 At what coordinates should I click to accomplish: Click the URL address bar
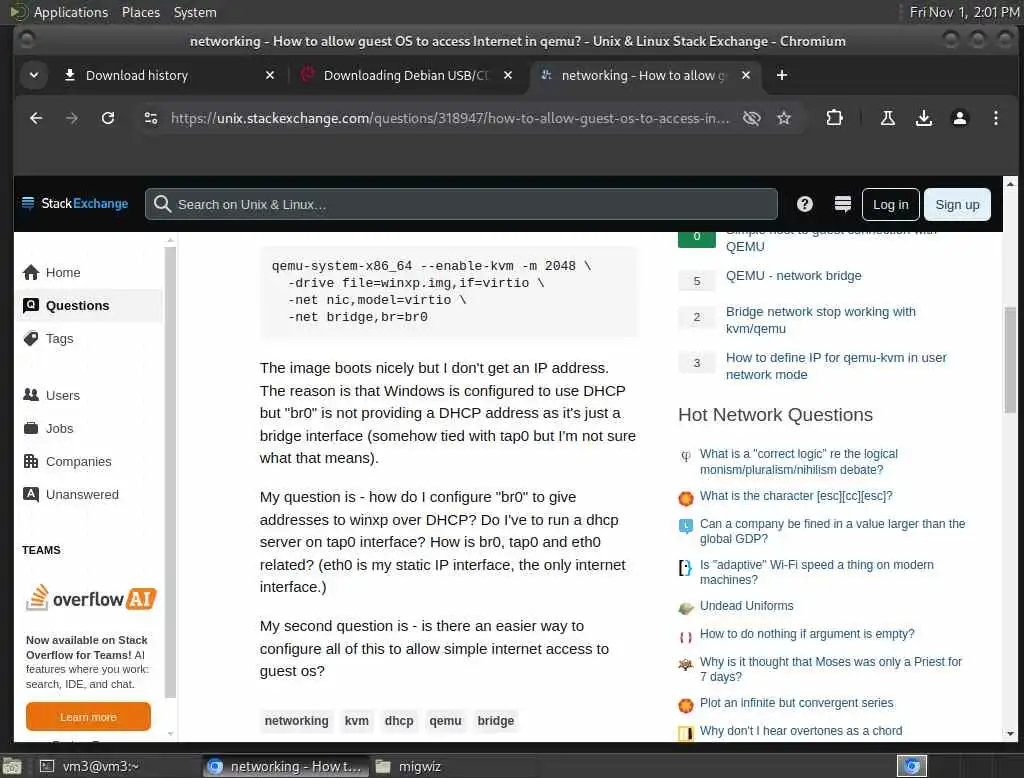pos(450,118)
